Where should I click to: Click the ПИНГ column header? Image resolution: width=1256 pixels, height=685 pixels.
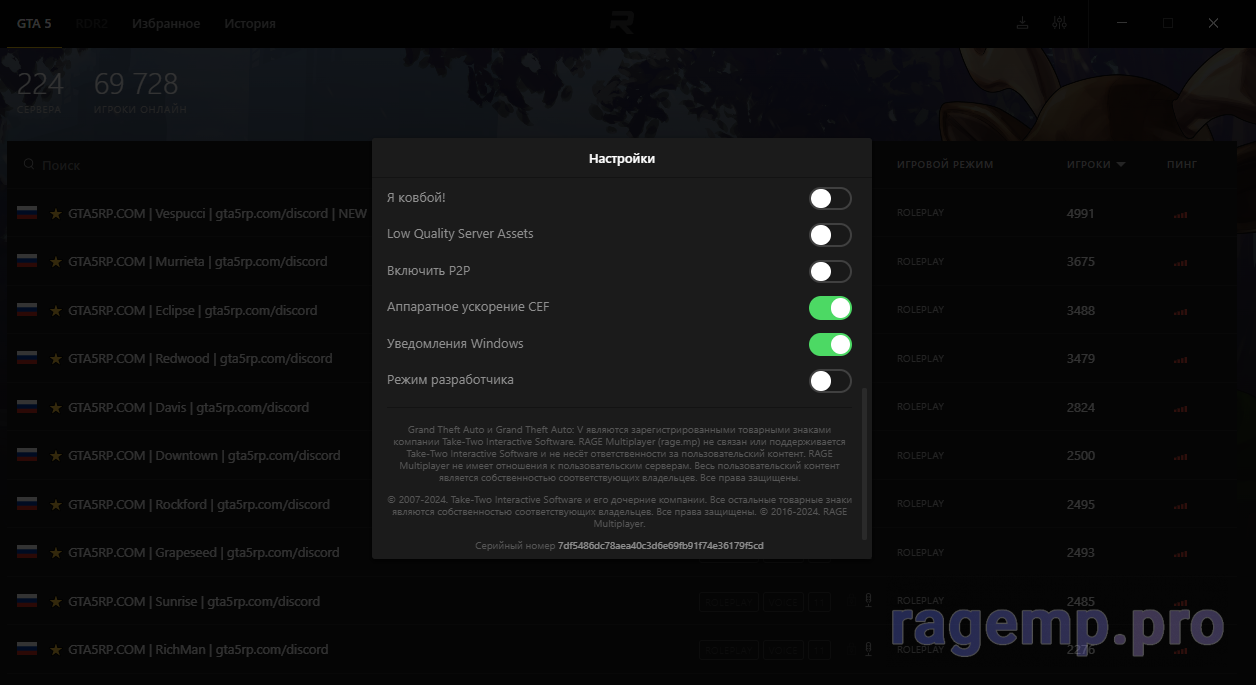(x=1182, y=164)
